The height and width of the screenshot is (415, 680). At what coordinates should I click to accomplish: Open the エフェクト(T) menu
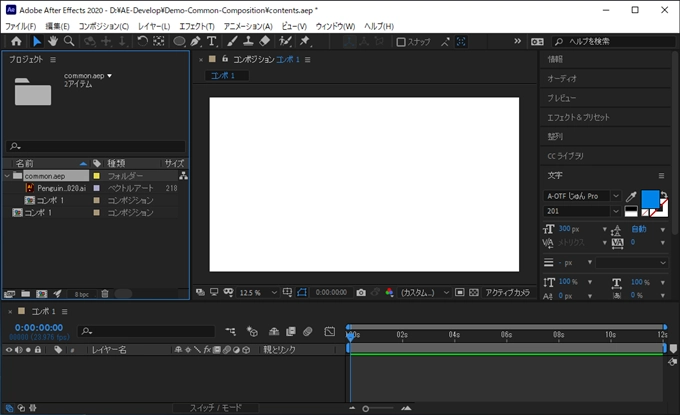click(x=197, y=26)
